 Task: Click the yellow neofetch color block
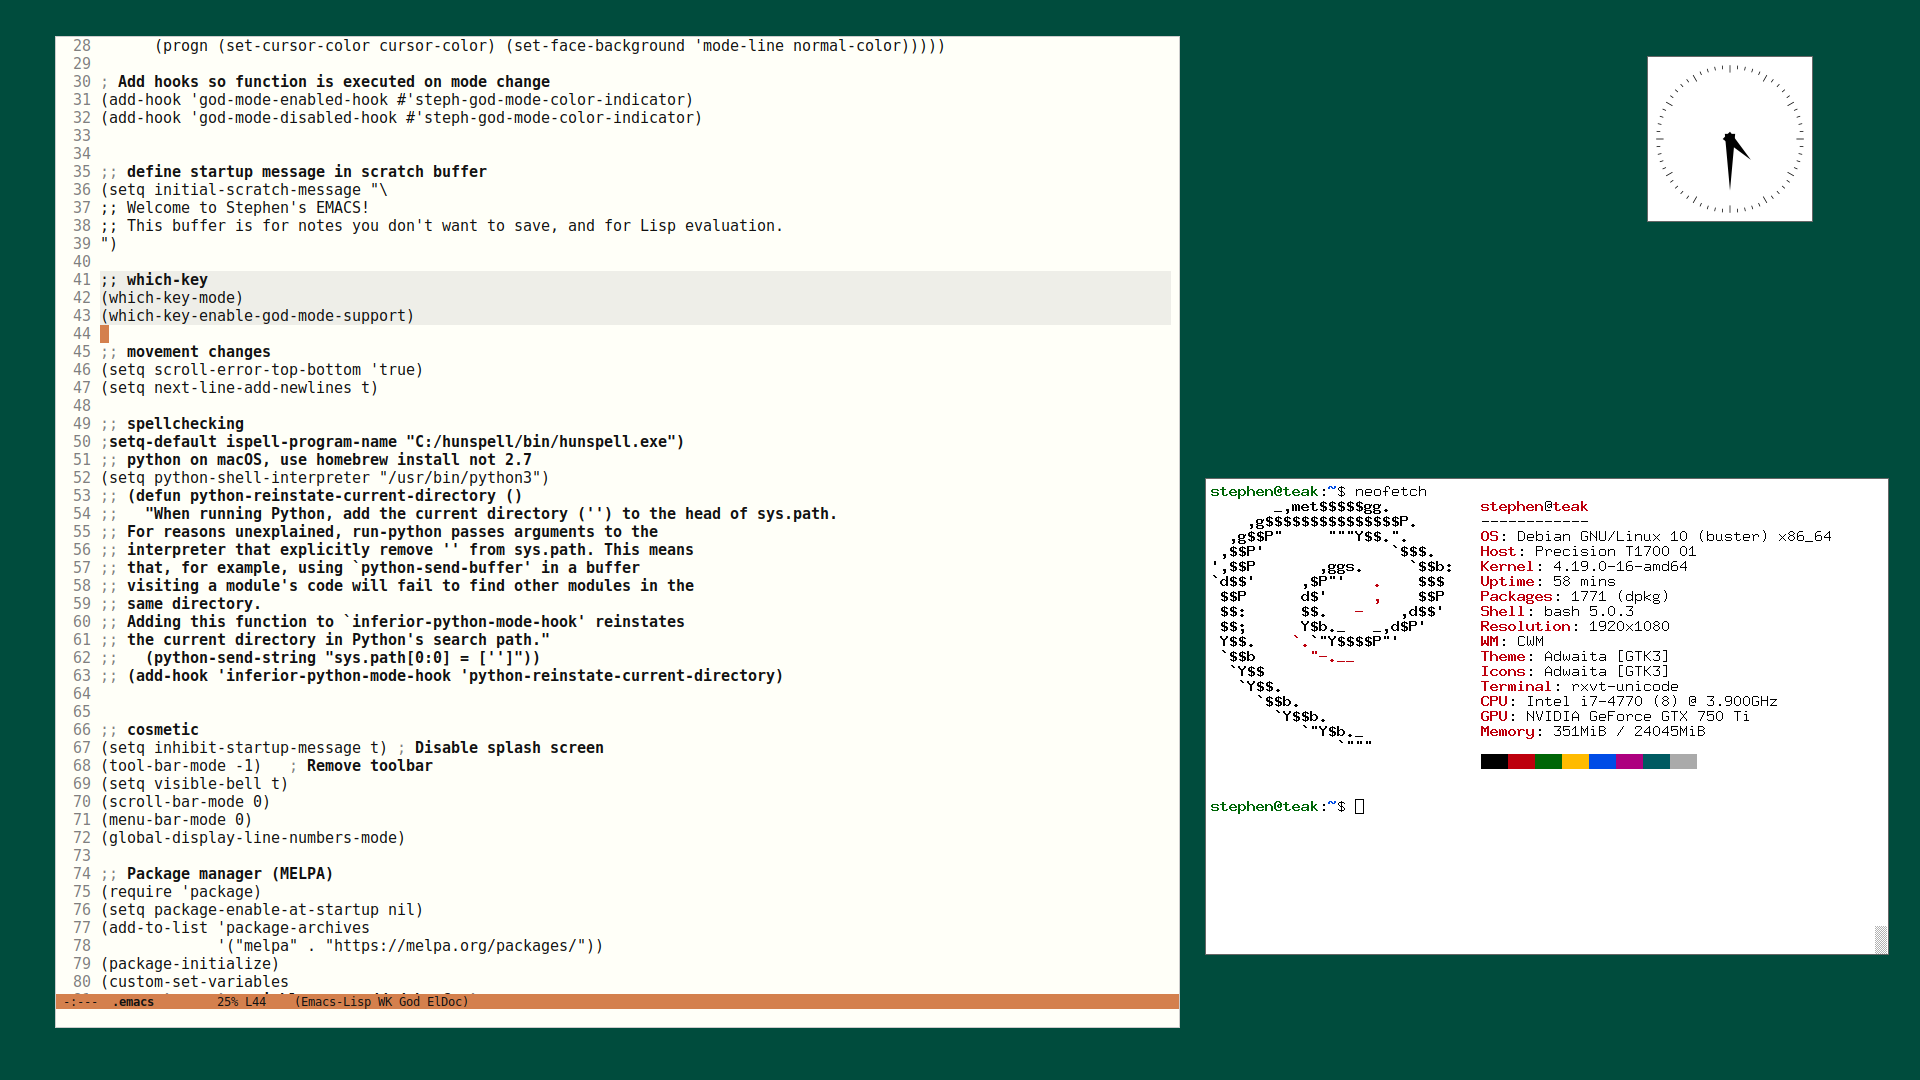click(x=1575, y=762)
